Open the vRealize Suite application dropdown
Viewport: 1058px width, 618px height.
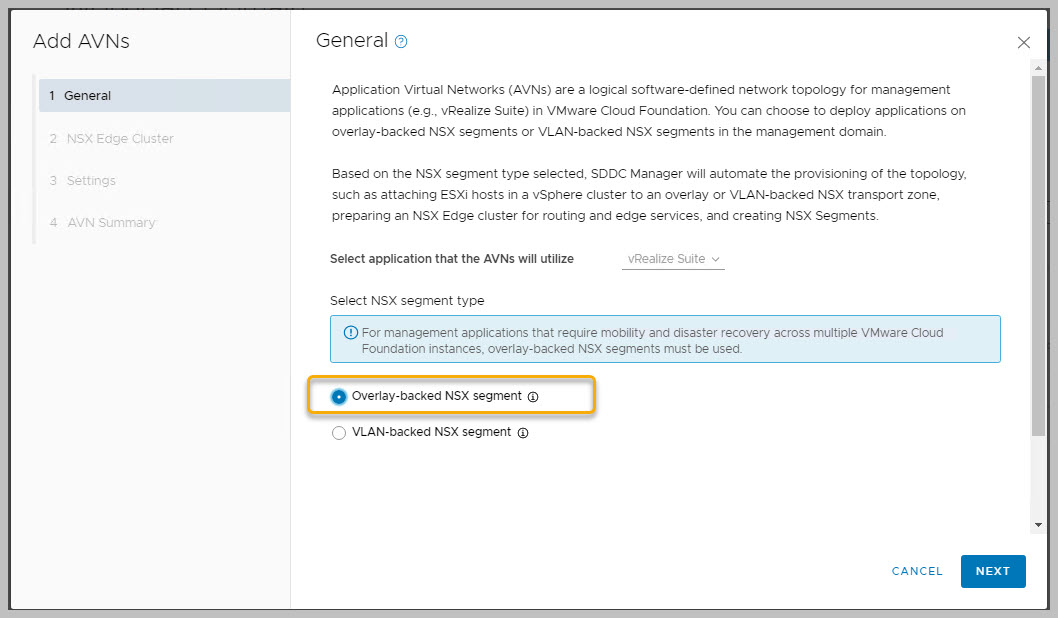click(x=673, y=259)
